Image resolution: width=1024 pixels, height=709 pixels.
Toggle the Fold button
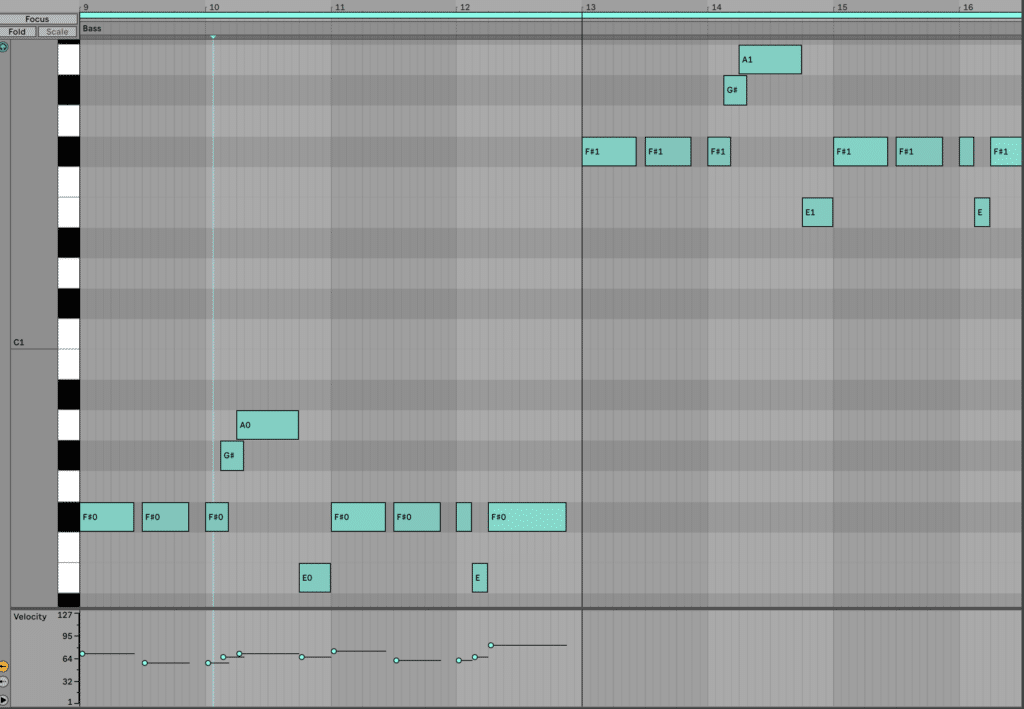click(x=17, y=31)
